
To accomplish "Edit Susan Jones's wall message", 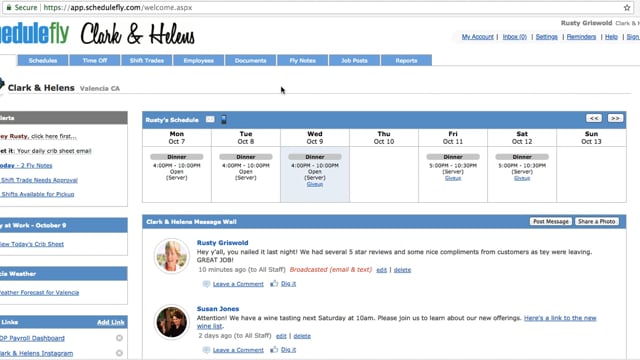I will 281,336.
